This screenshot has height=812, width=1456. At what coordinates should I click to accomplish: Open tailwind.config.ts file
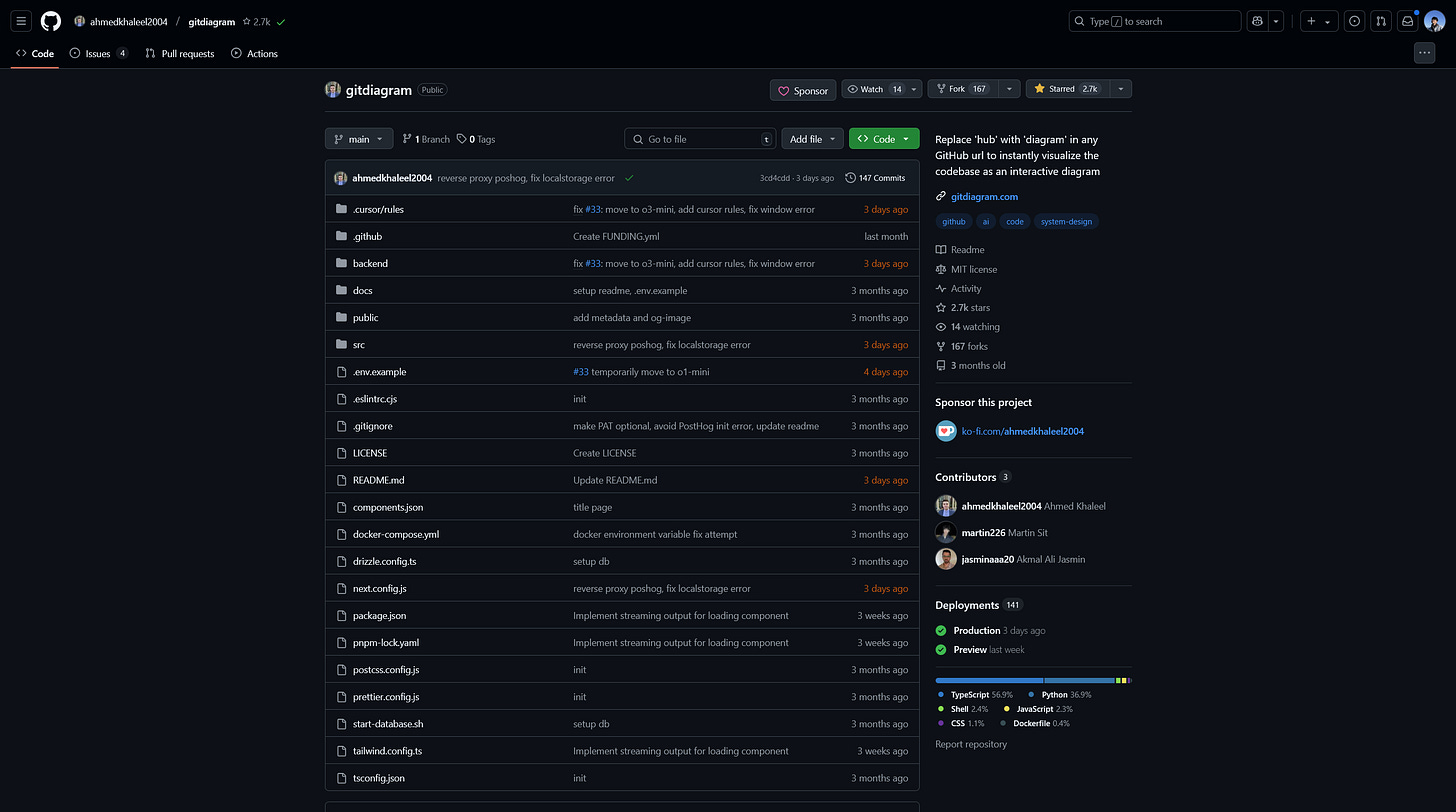387,751
